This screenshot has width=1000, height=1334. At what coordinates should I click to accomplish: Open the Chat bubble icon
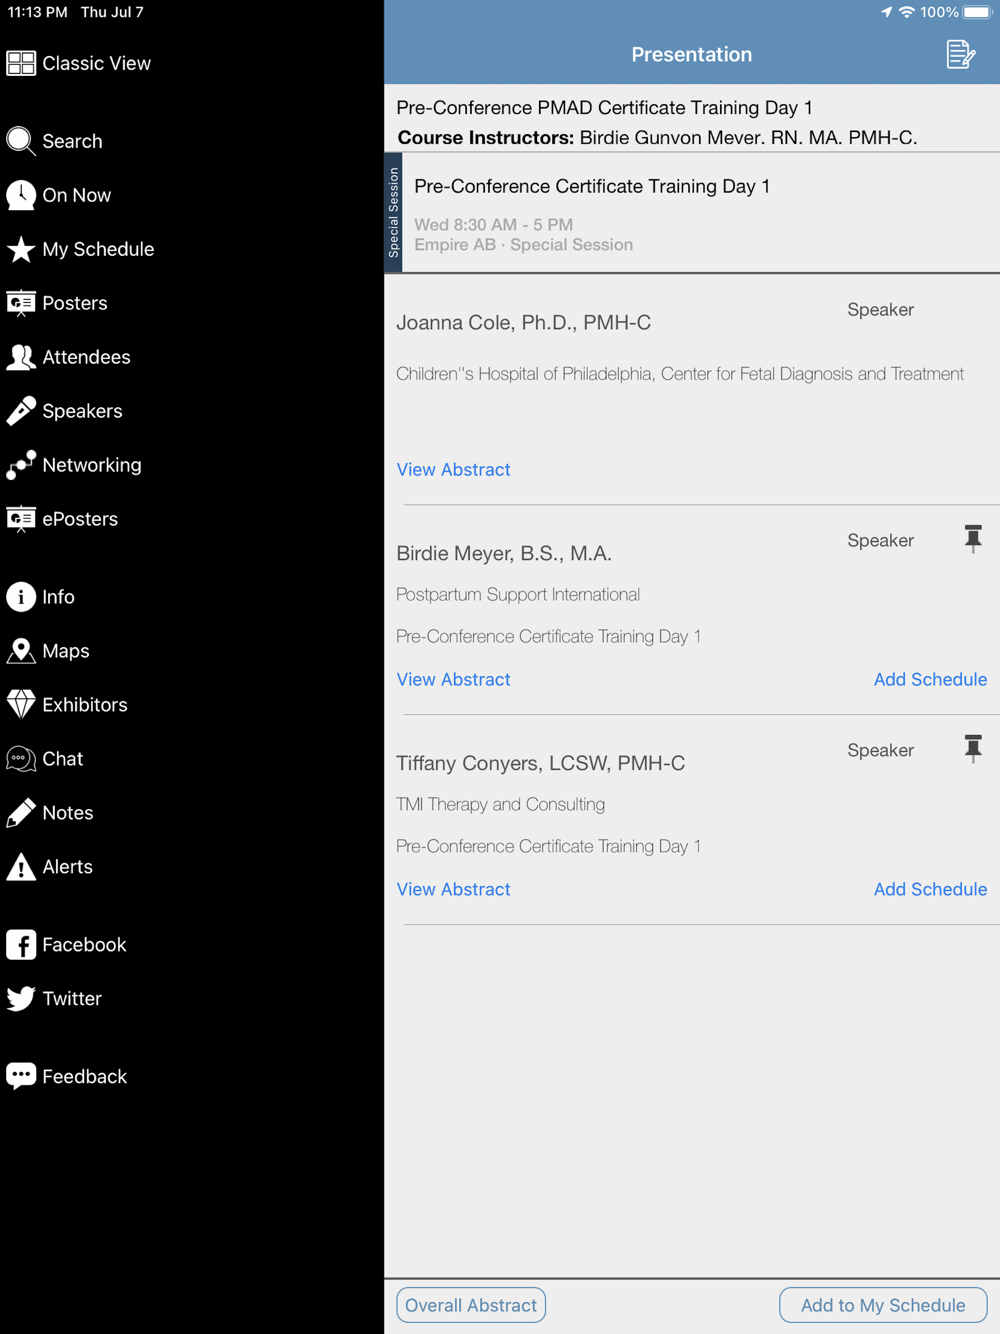[x=21, y=759]
